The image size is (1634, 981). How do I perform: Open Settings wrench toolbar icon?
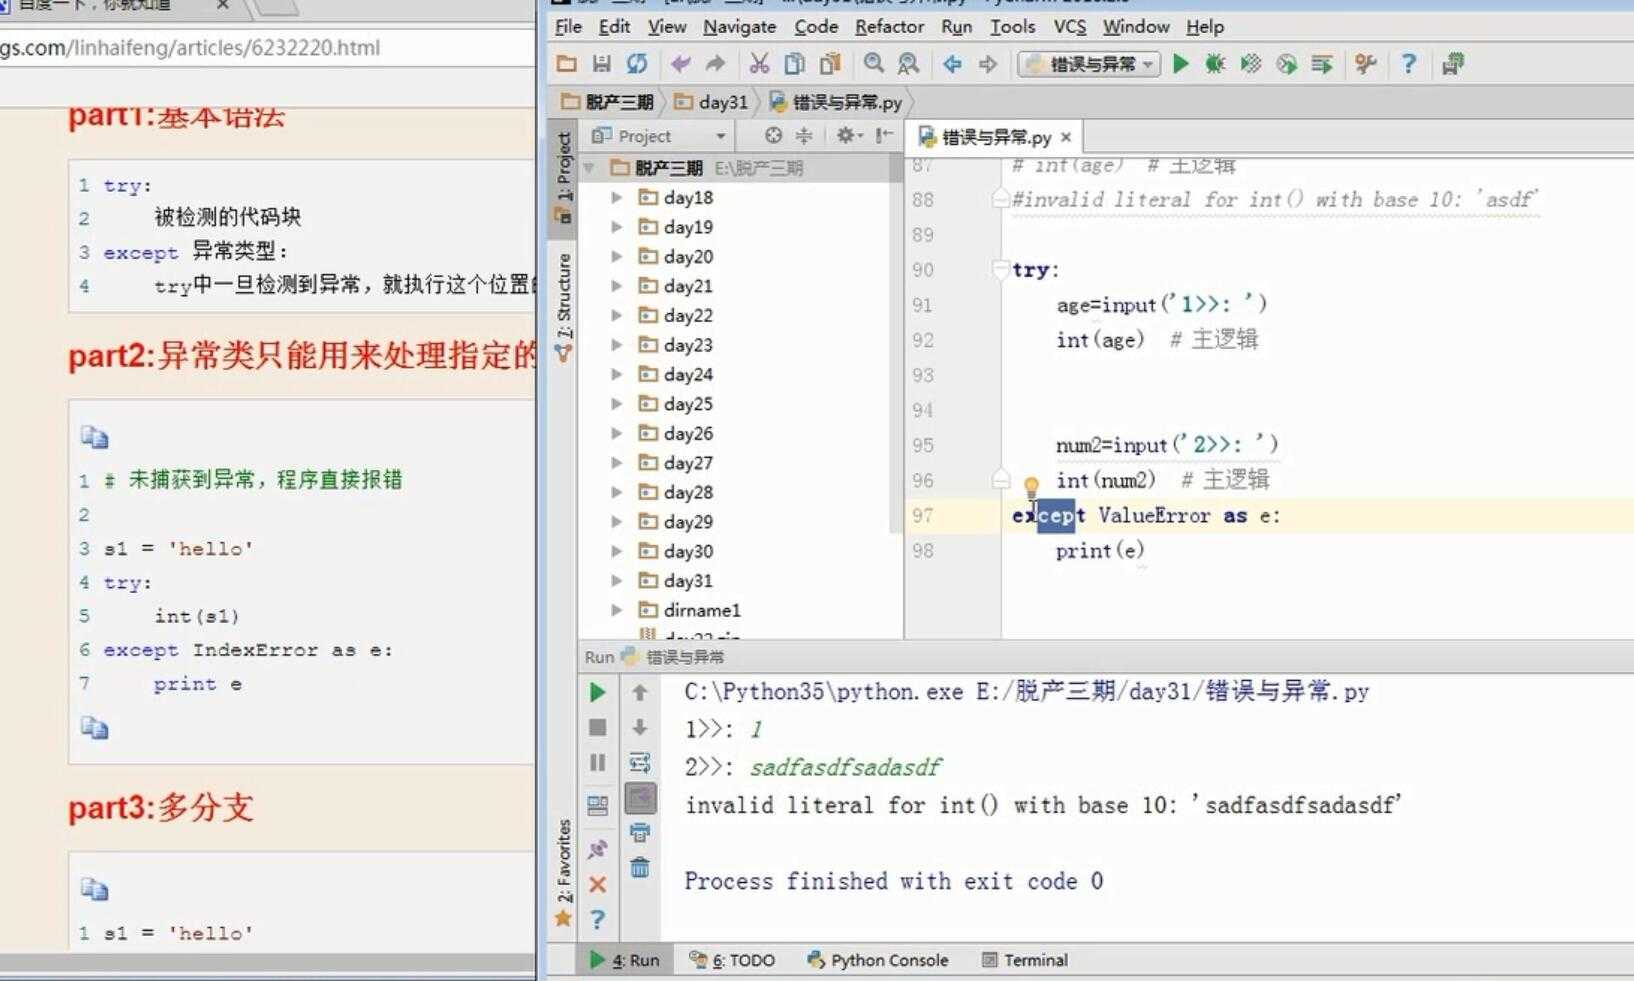(1365, 64)
